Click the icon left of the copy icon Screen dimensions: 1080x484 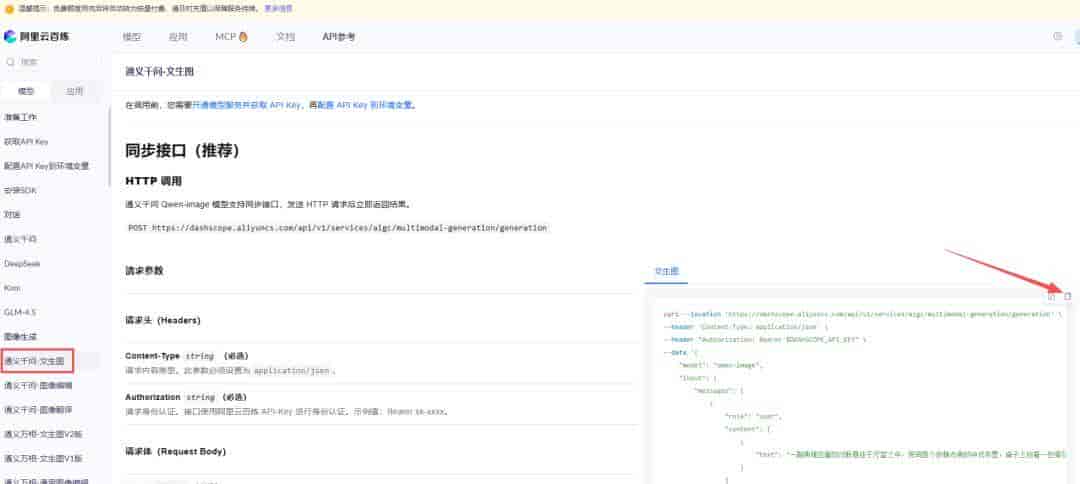[x=1051, y=297]
